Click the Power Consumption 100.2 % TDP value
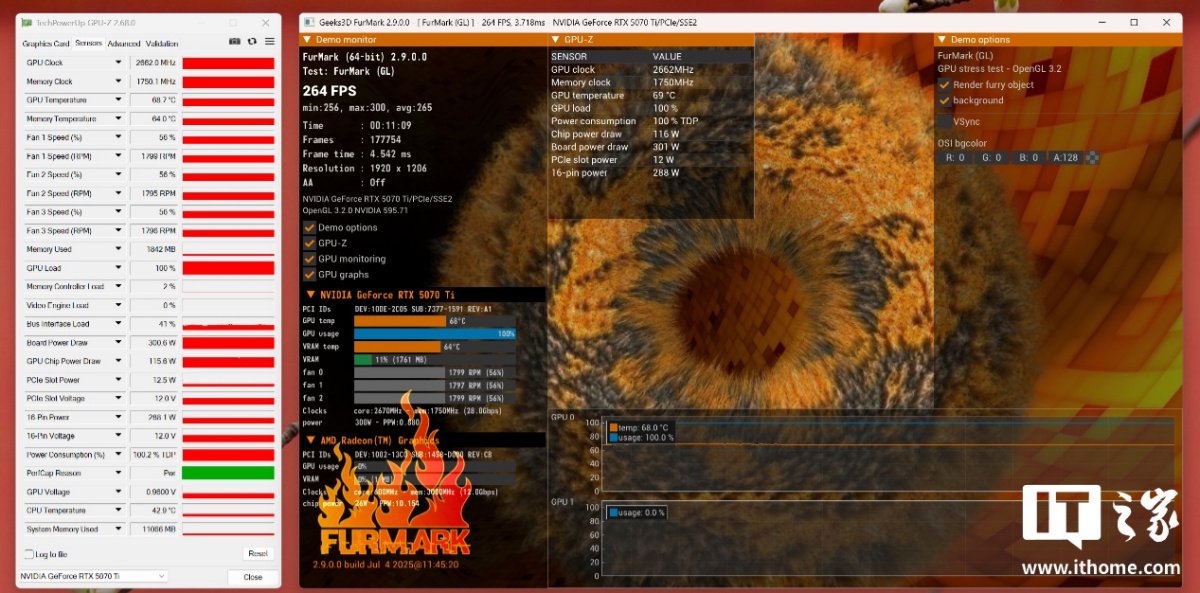This screenshot has height=593, width=1200. [153, 454]
